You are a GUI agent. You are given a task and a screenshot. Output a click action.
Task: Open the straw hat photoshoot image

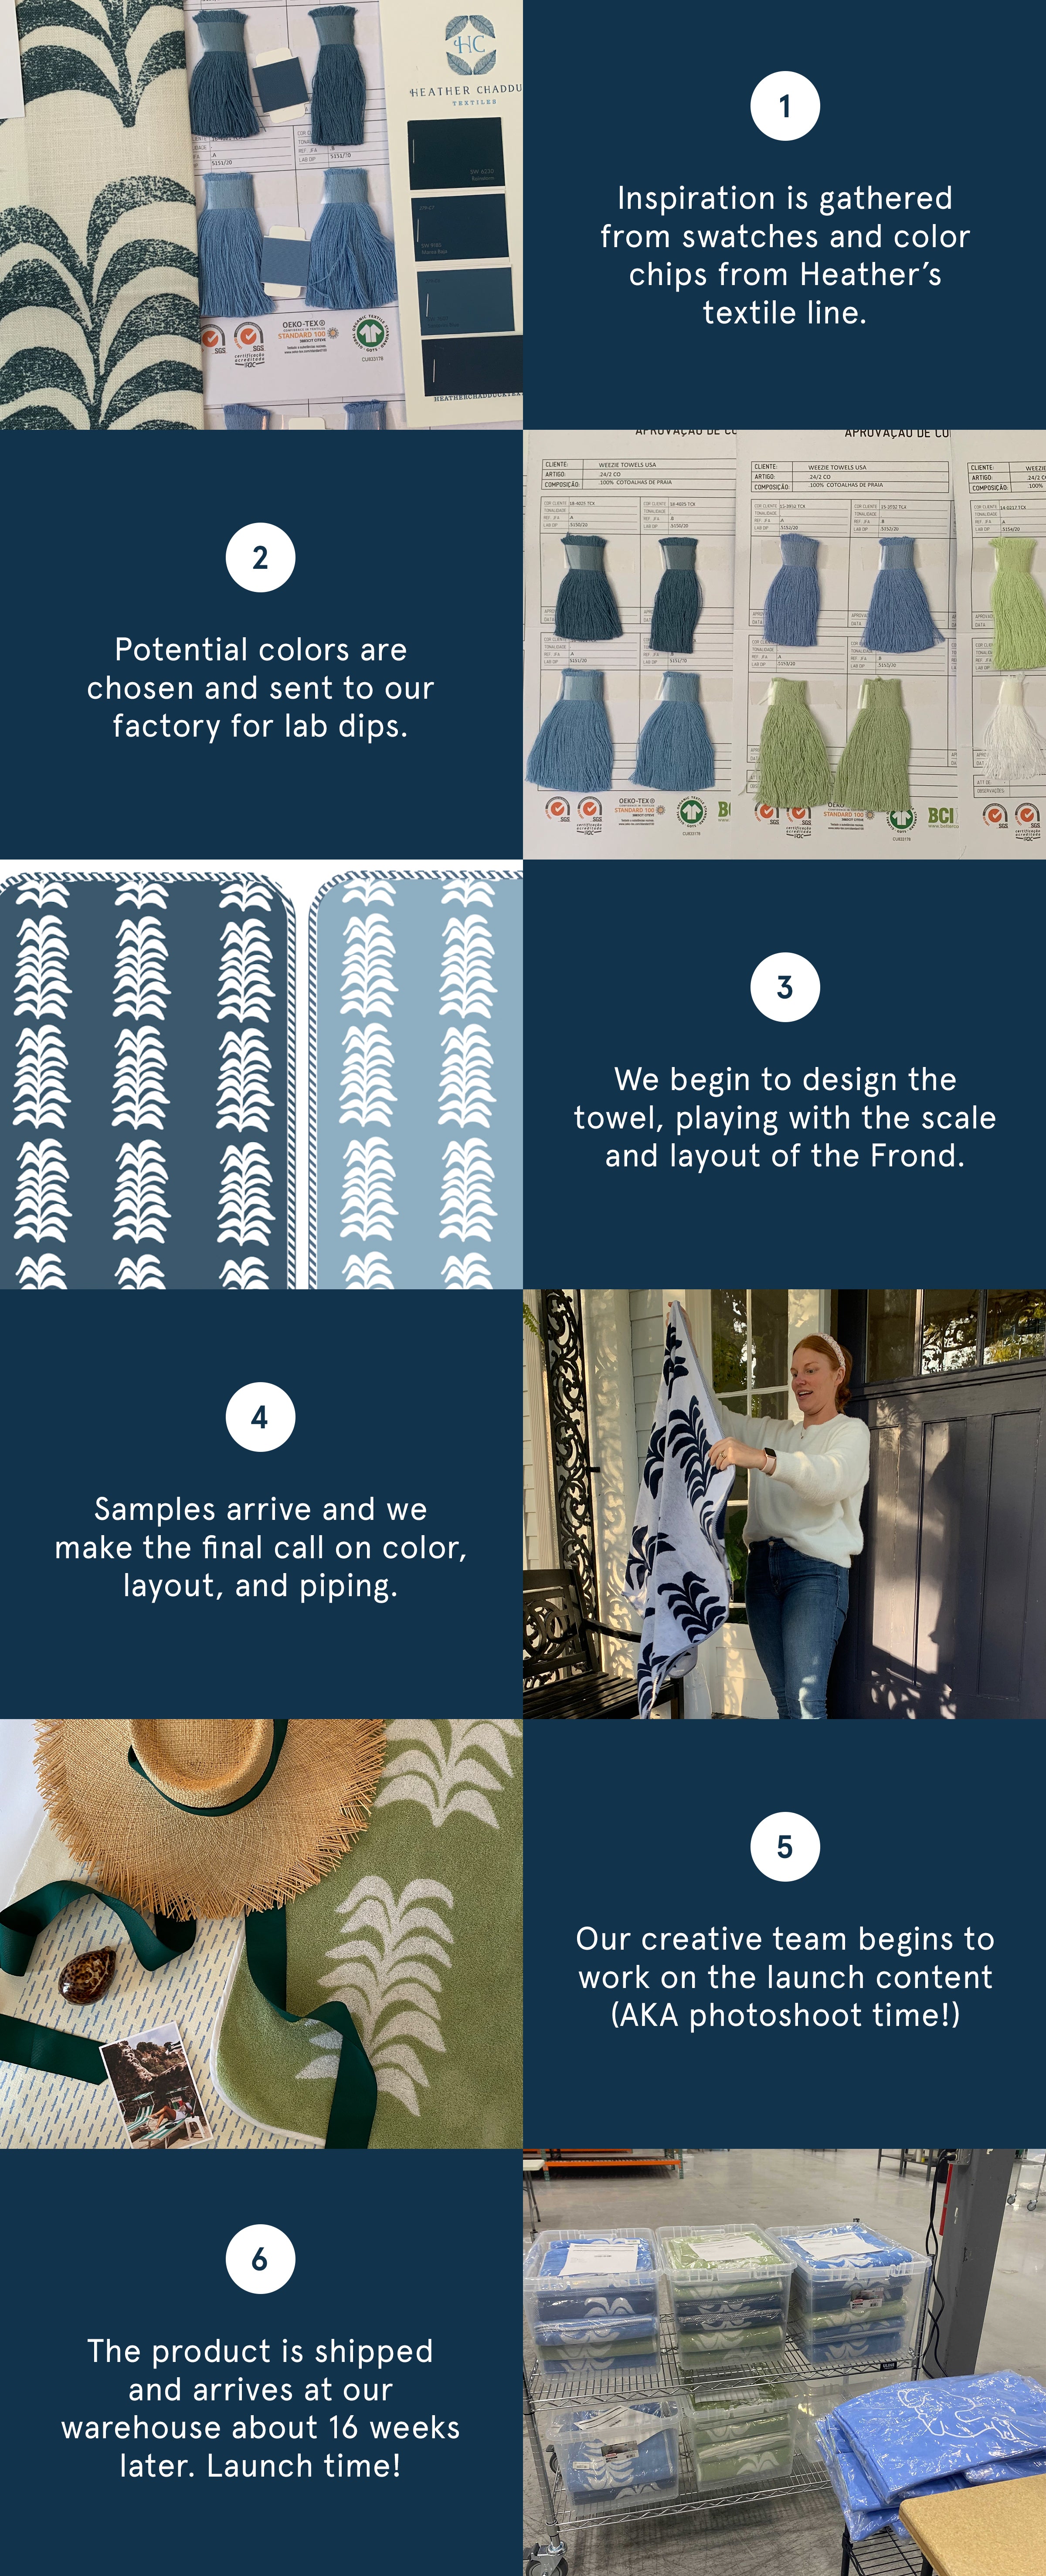261,1934
